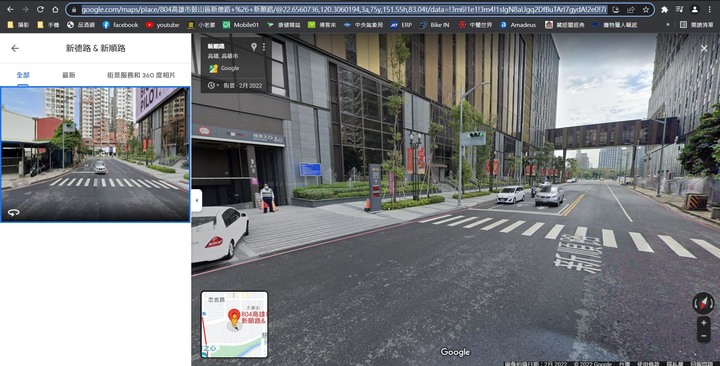Zoom out with the minus button
This screenshot has height=366, width=720.
click(703, 336)
